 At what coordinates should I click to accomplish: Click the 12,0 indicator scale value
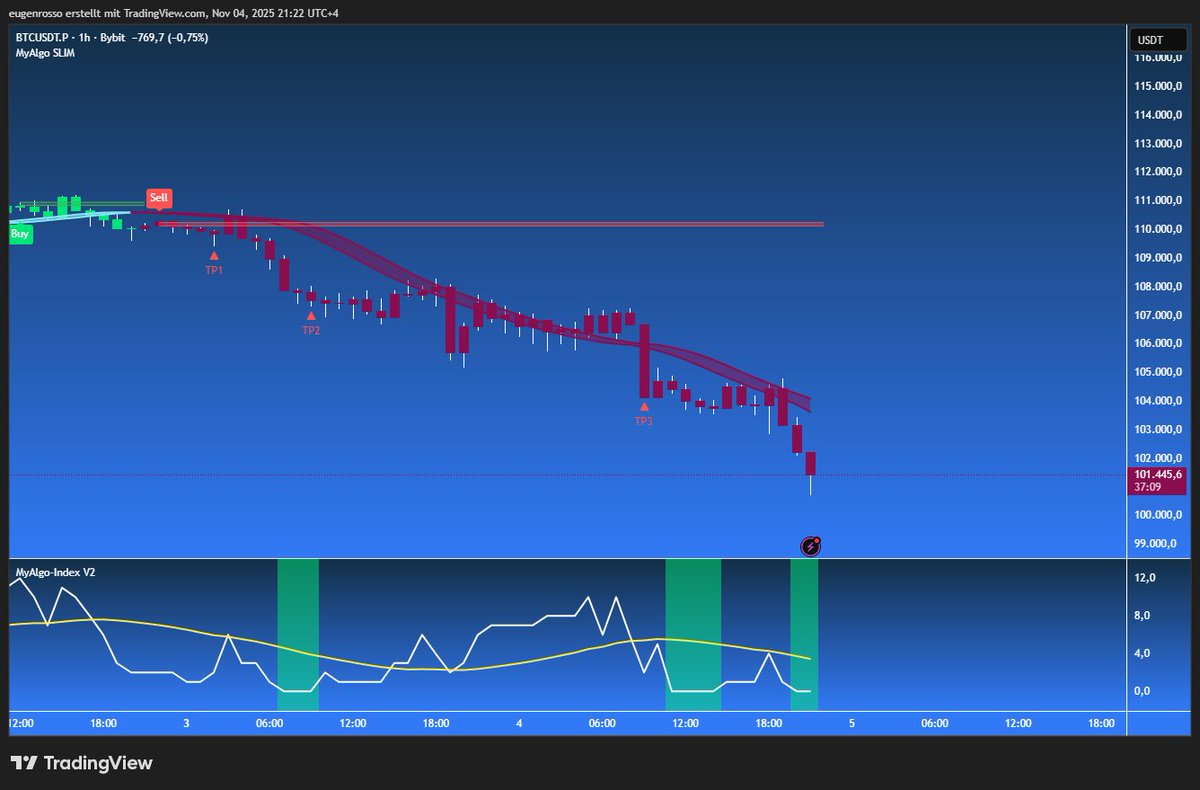tap(1145, 577)
